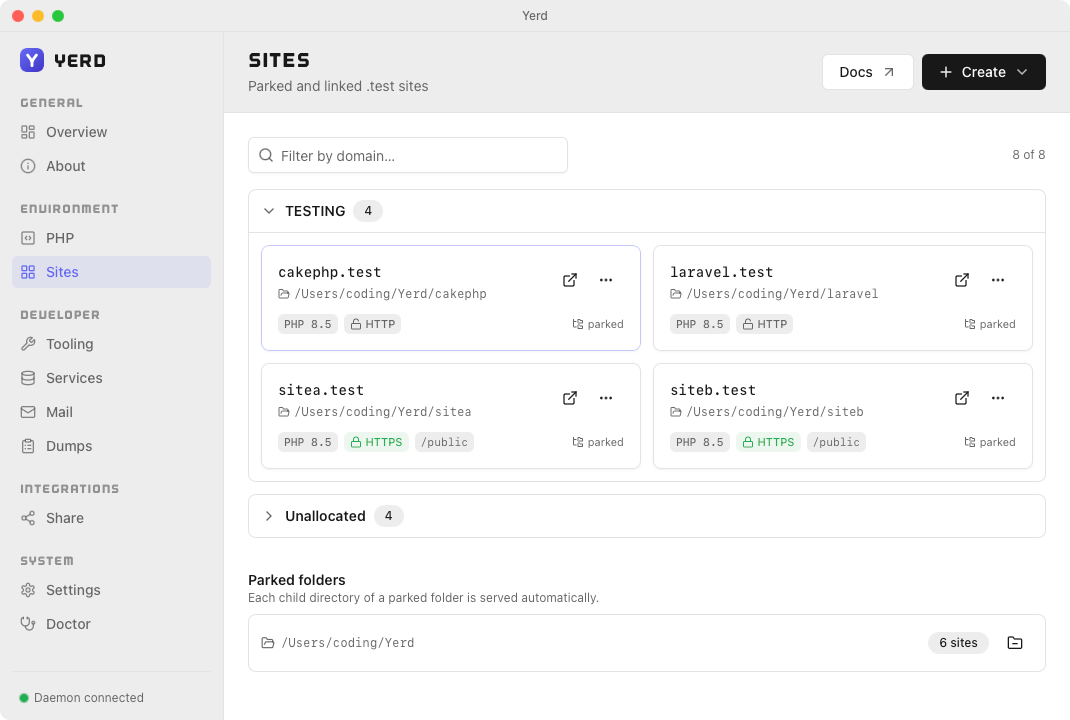Click the HTTP badge on laravel.test
Screen dimensions: 1070x720
pos(764,324)
